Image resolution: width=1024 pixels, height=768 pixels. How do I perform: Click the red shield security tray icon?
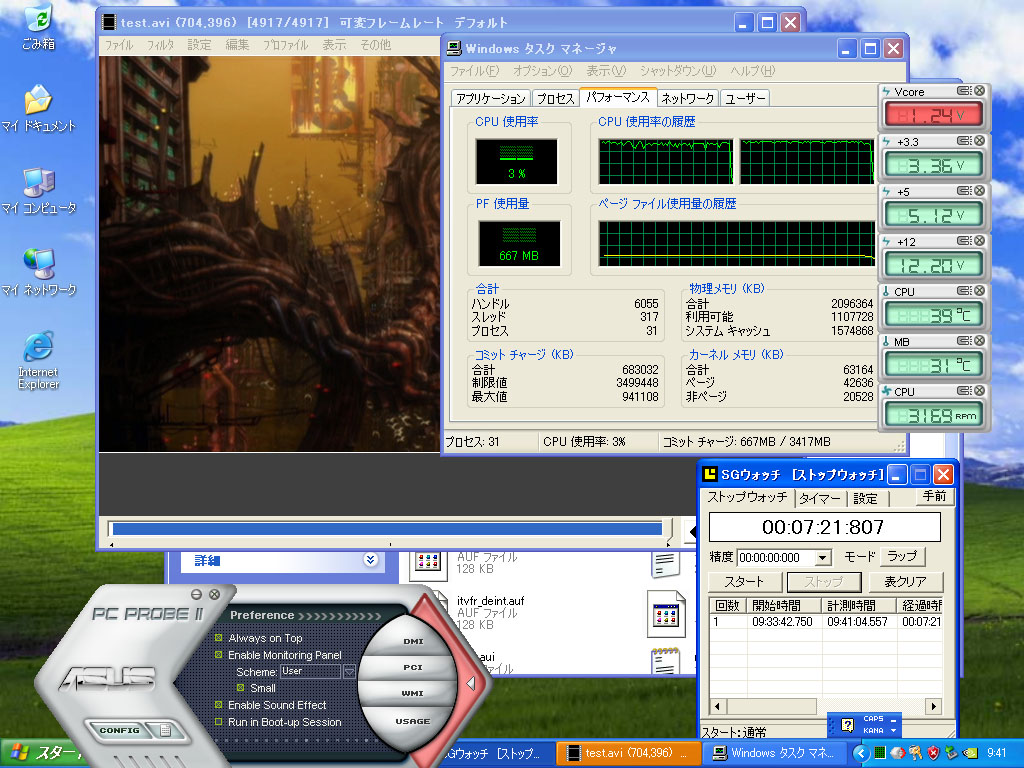(x=933, y=753)
